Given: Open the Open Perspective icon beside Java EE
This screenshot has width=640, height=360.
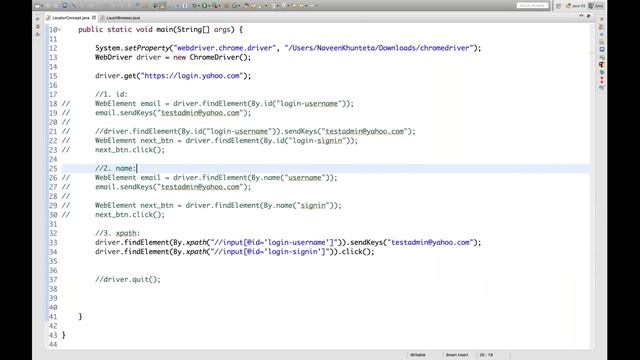Looking at the screenshot, I should (558, 6).
